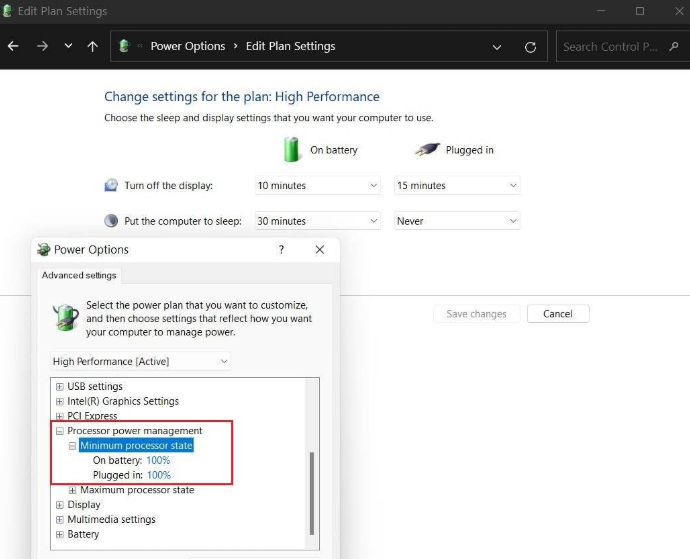Expand Maximum processor state node
The height and width of the screenshot is (559, 690).
[x=73, y=490]
